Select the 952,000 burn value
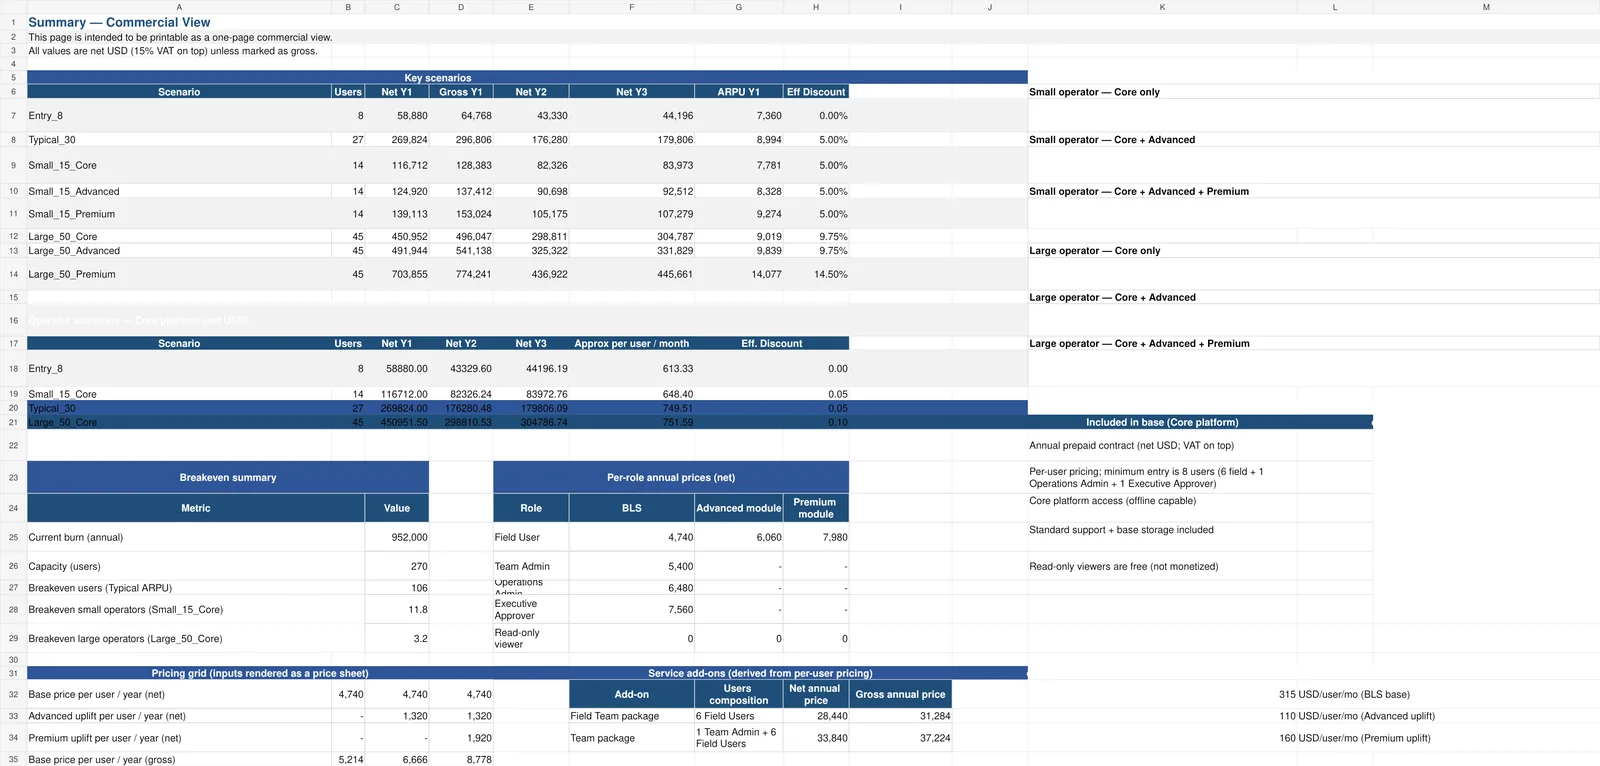The height and width of the screenshot is (766, 1600). (397, 537)
